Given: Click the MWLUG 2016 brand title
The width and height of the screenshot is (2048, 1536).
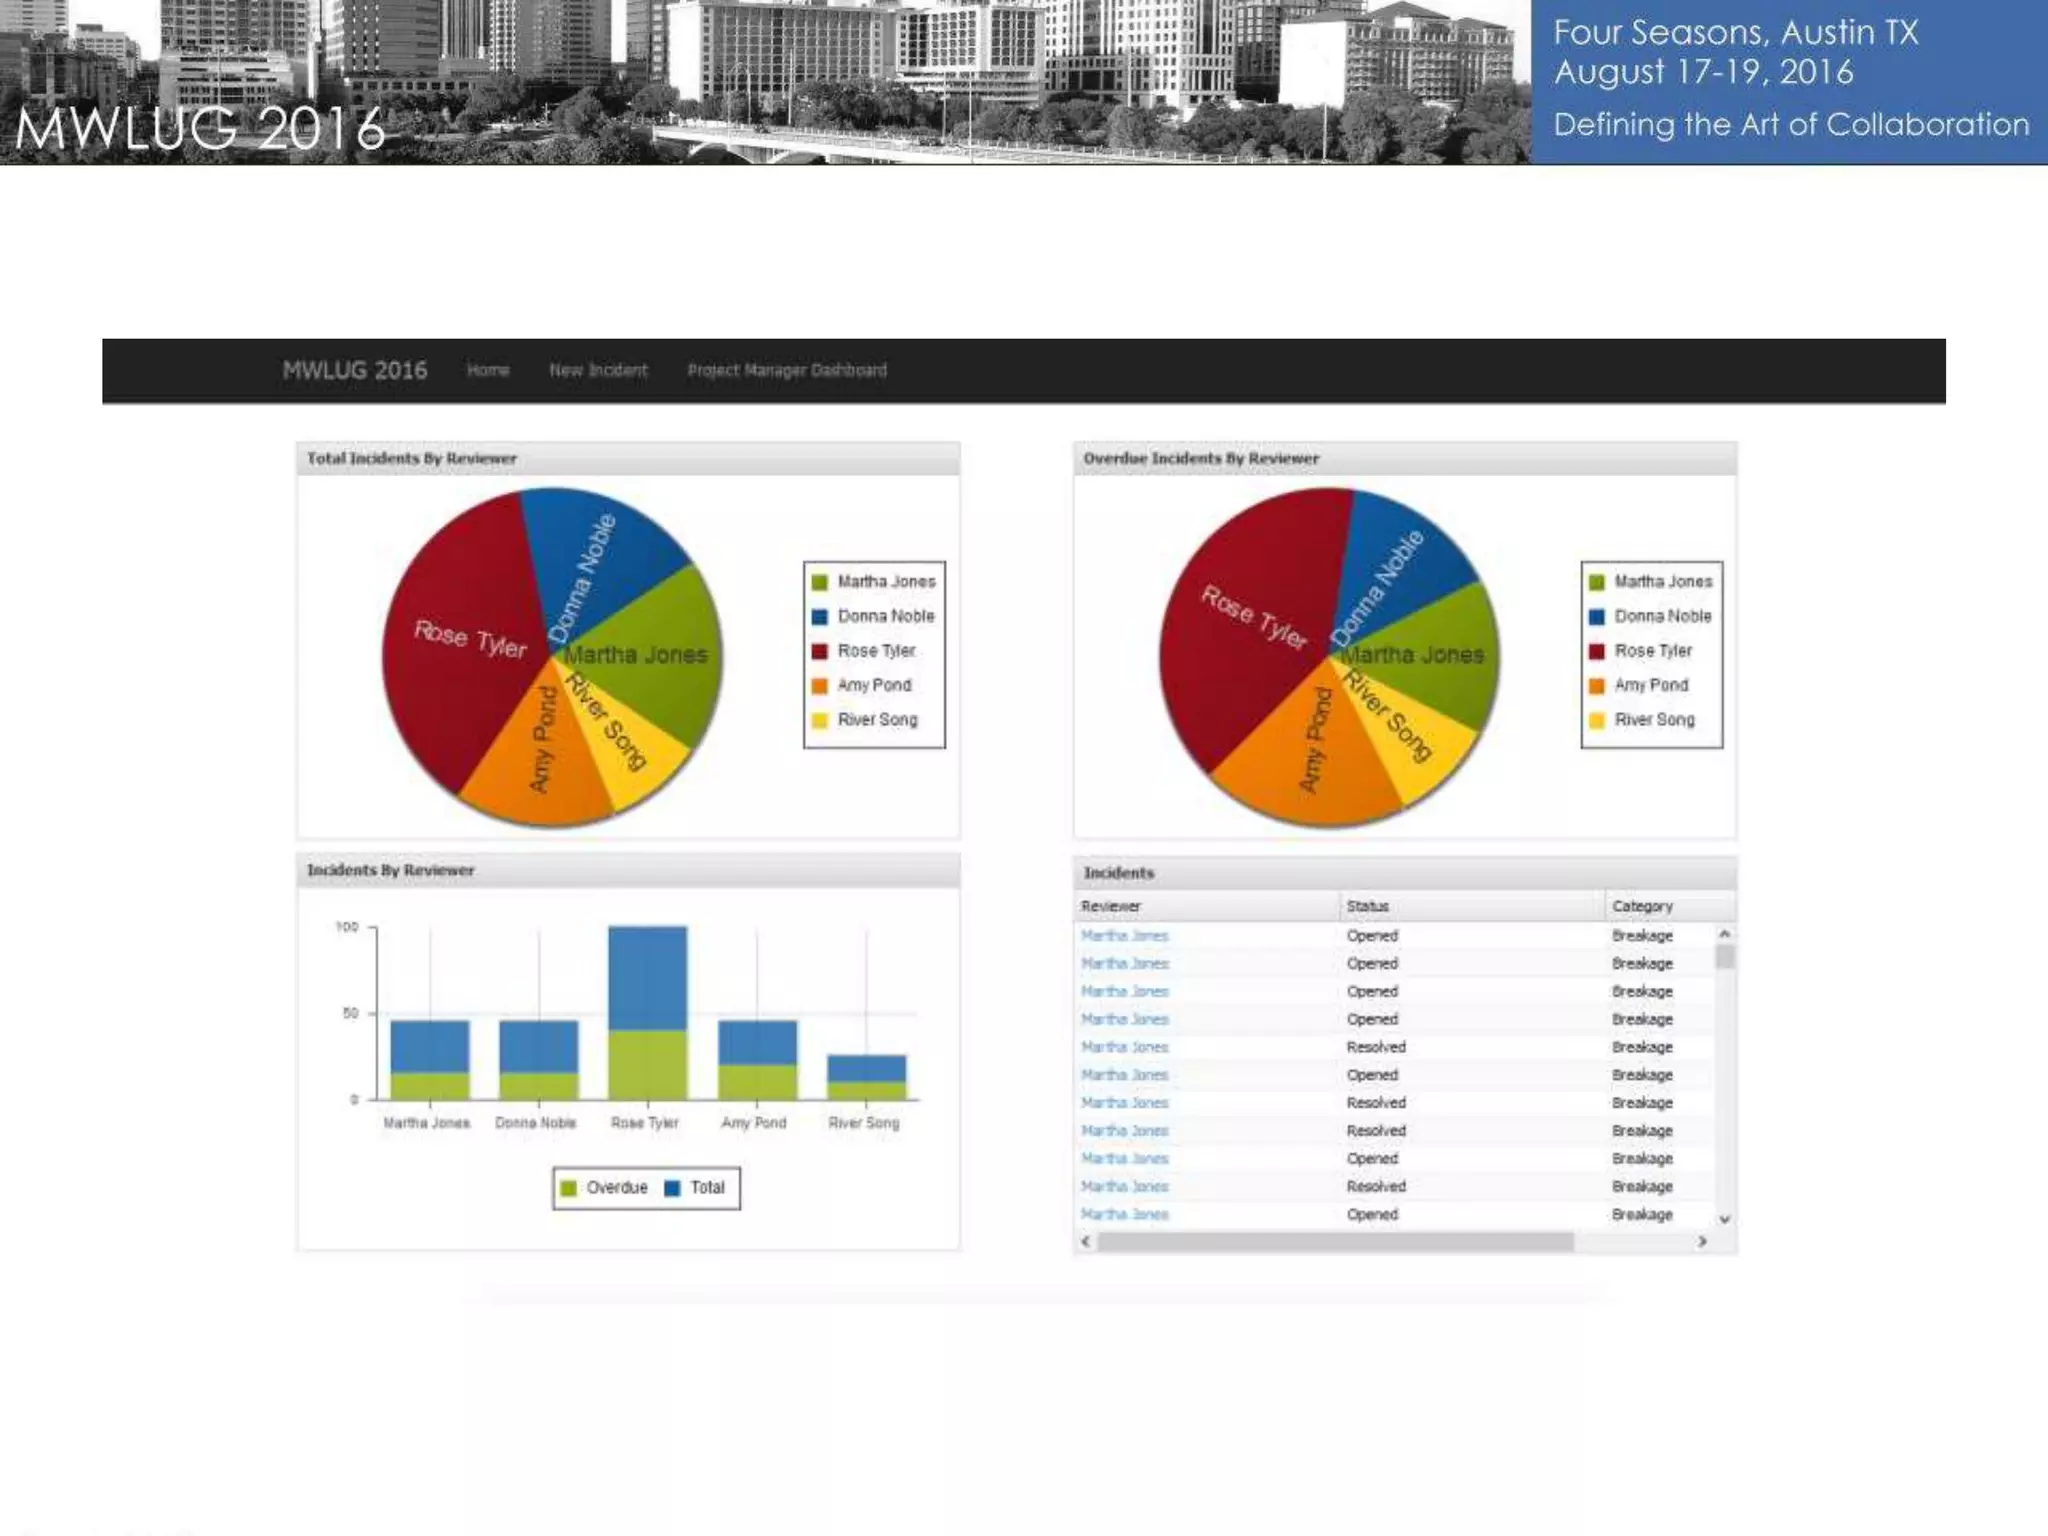Looking at the screenshot, I should [354, 370].
